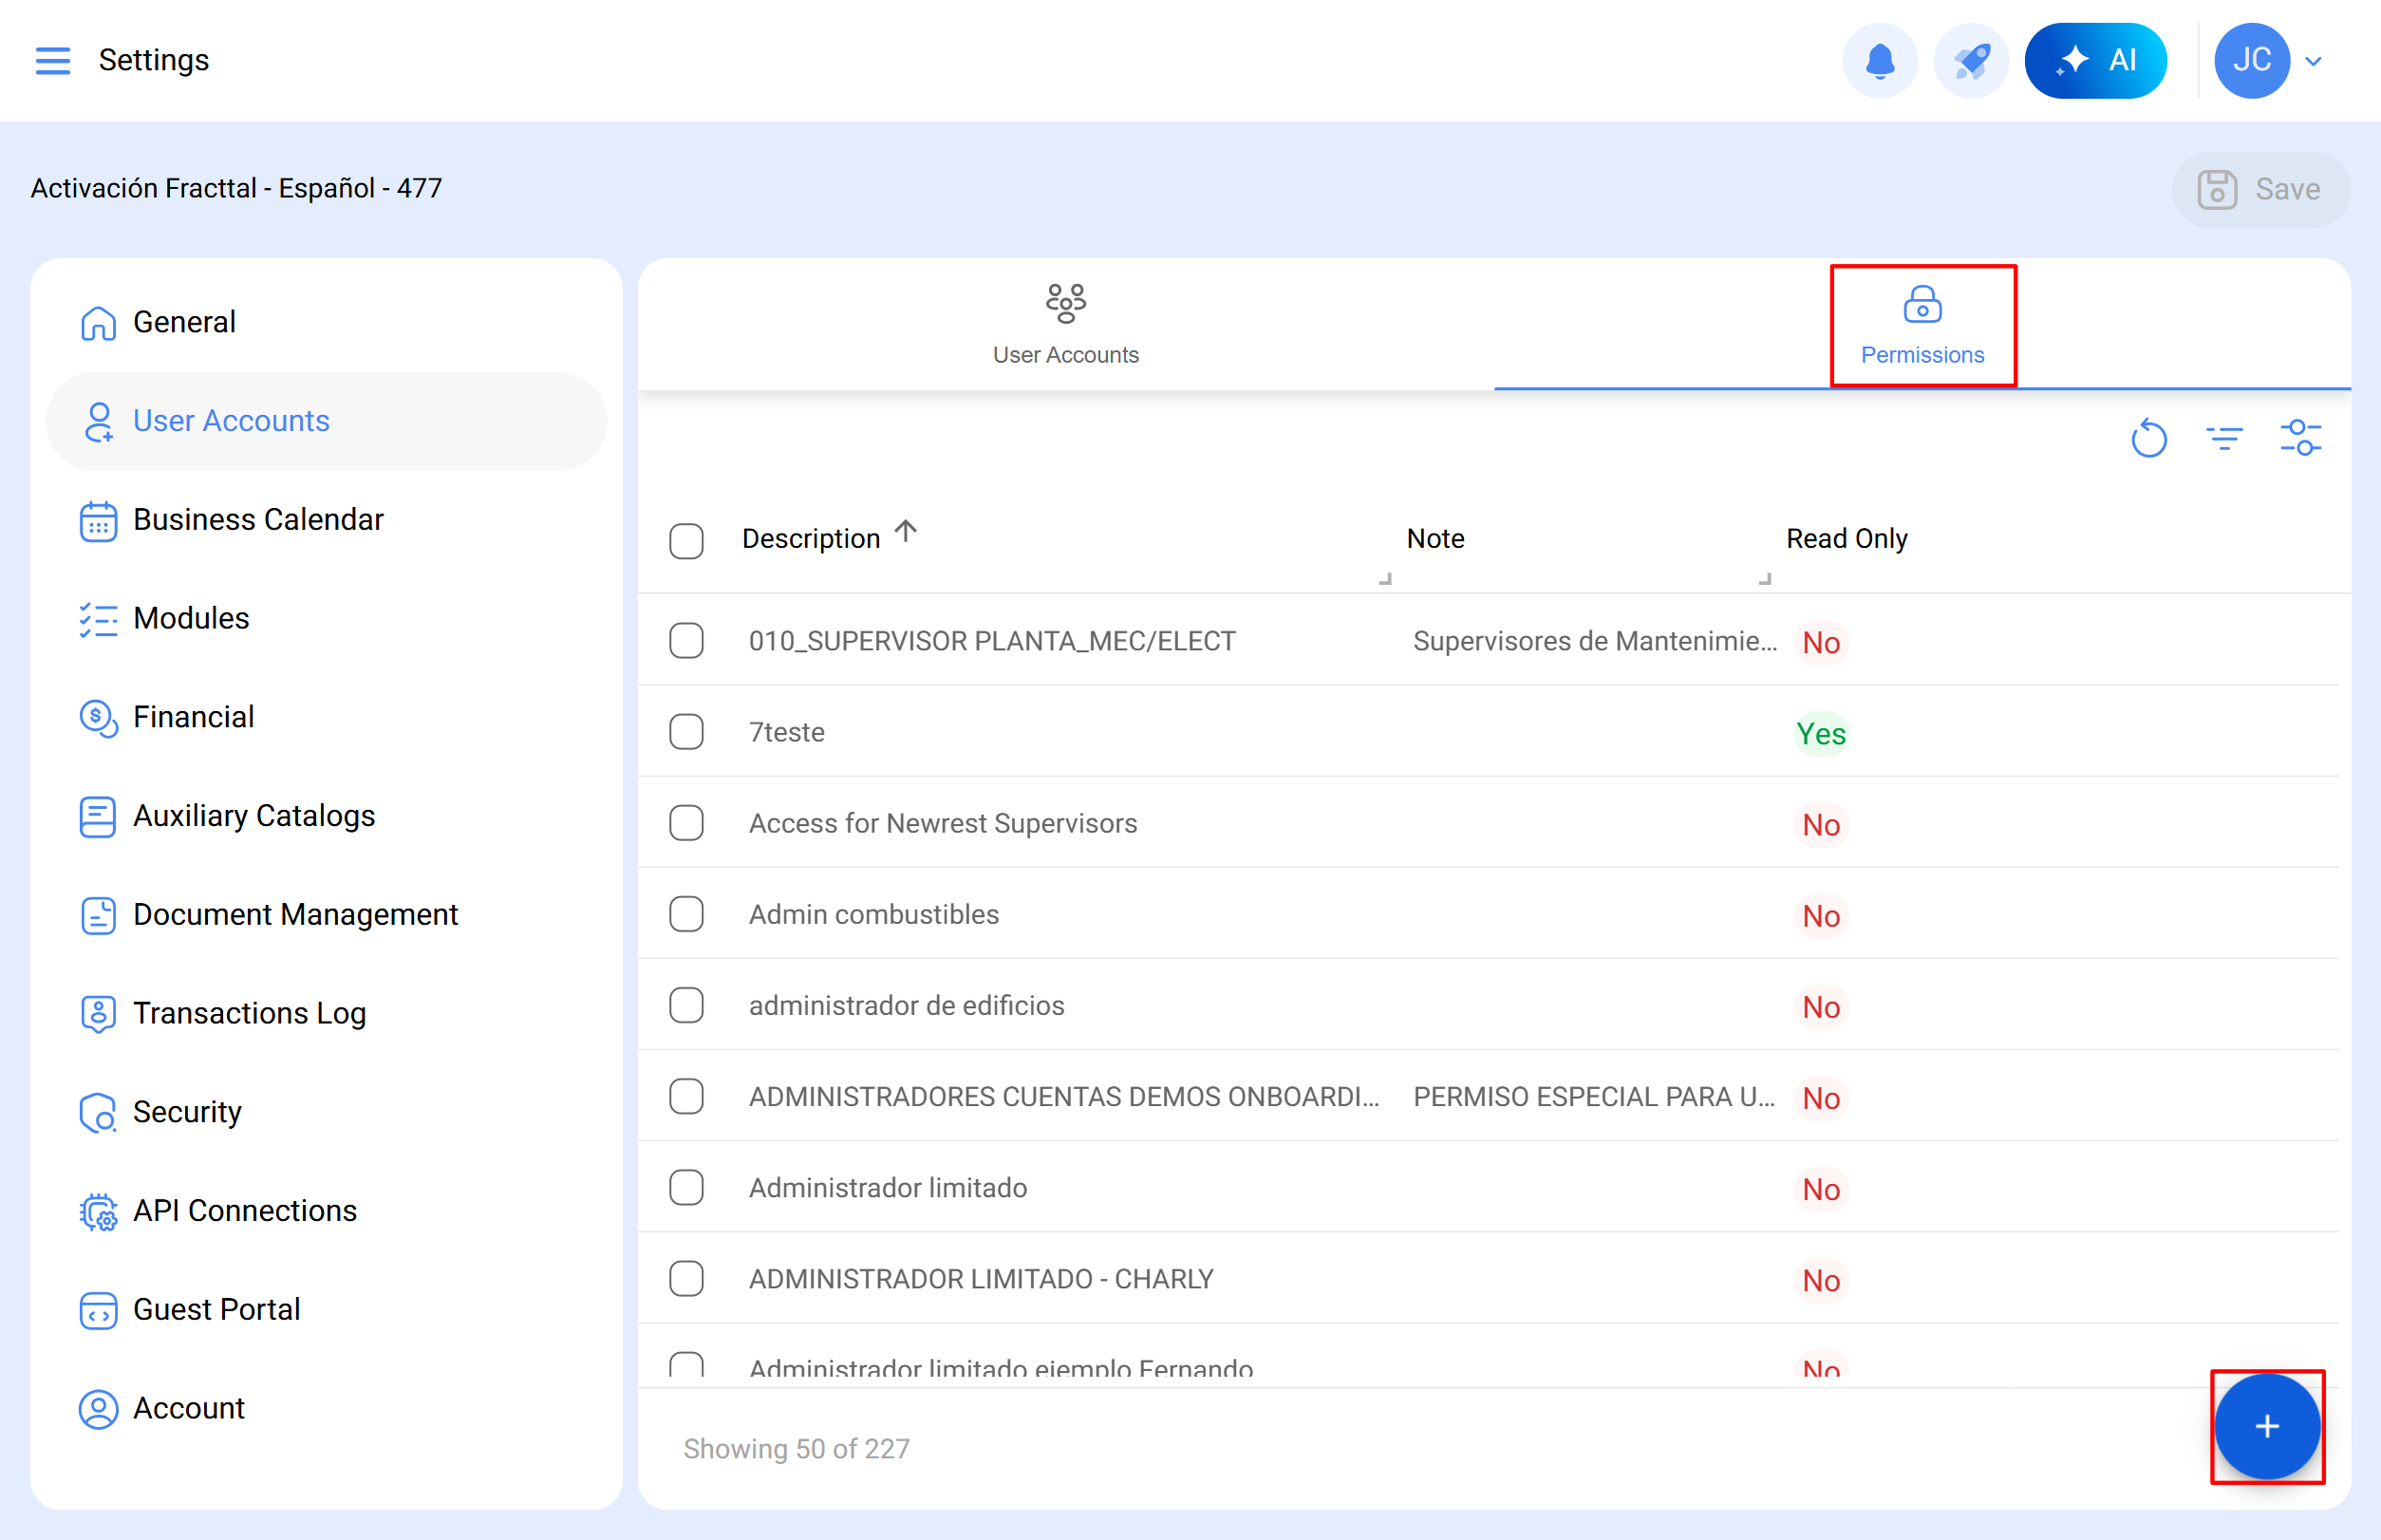Toggle Description column sort arrow
This screenshot has width=2381, height=1540.
[x=905, y=531]
